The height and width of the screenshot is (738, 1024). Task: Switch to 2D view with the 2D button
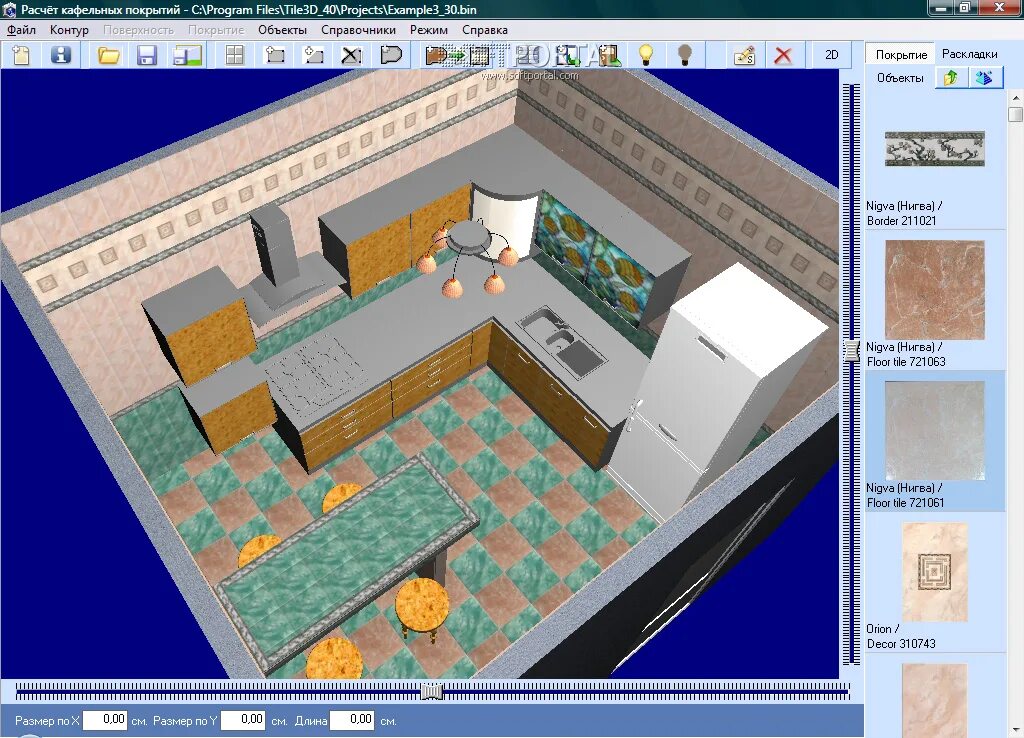click(831, 55)
